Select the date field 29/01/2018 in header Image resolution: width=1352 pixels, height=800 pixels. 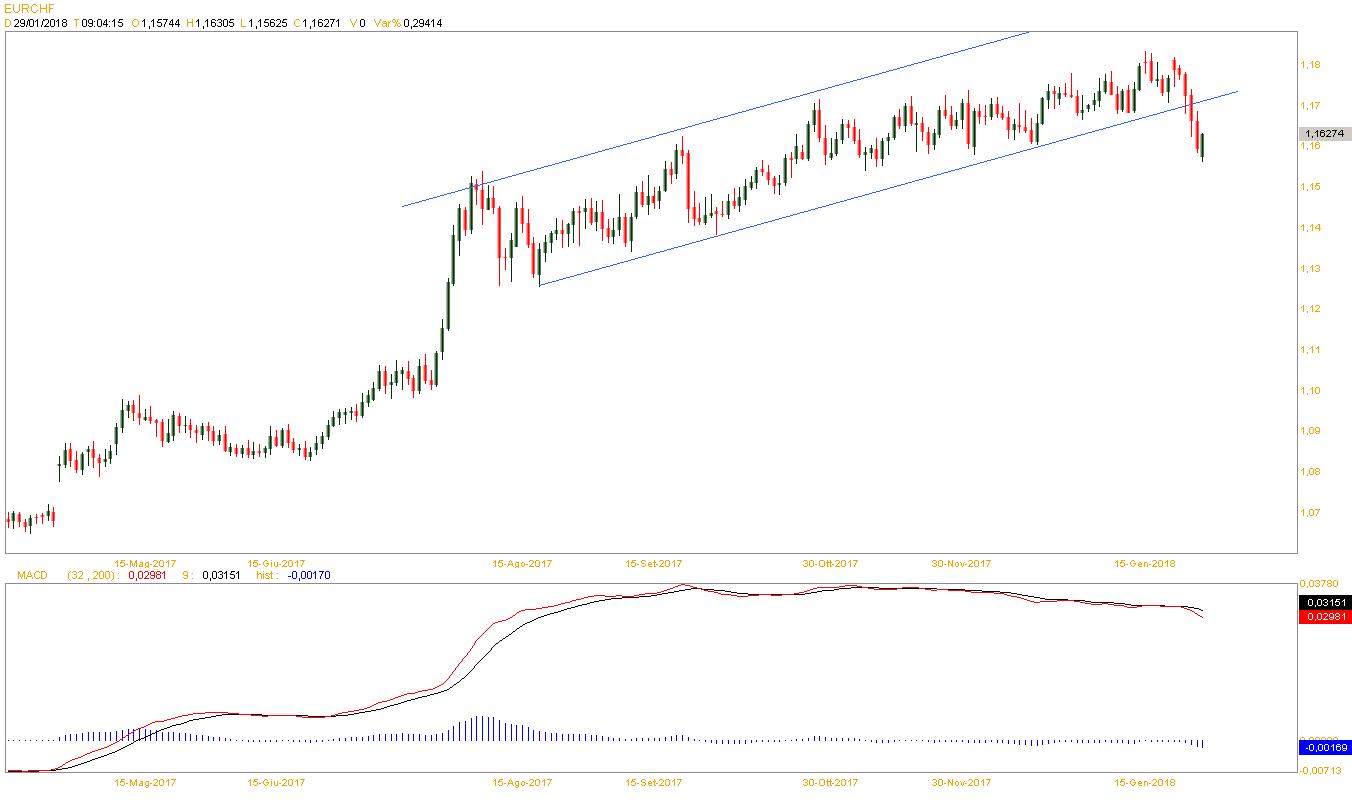pos(40,23)
